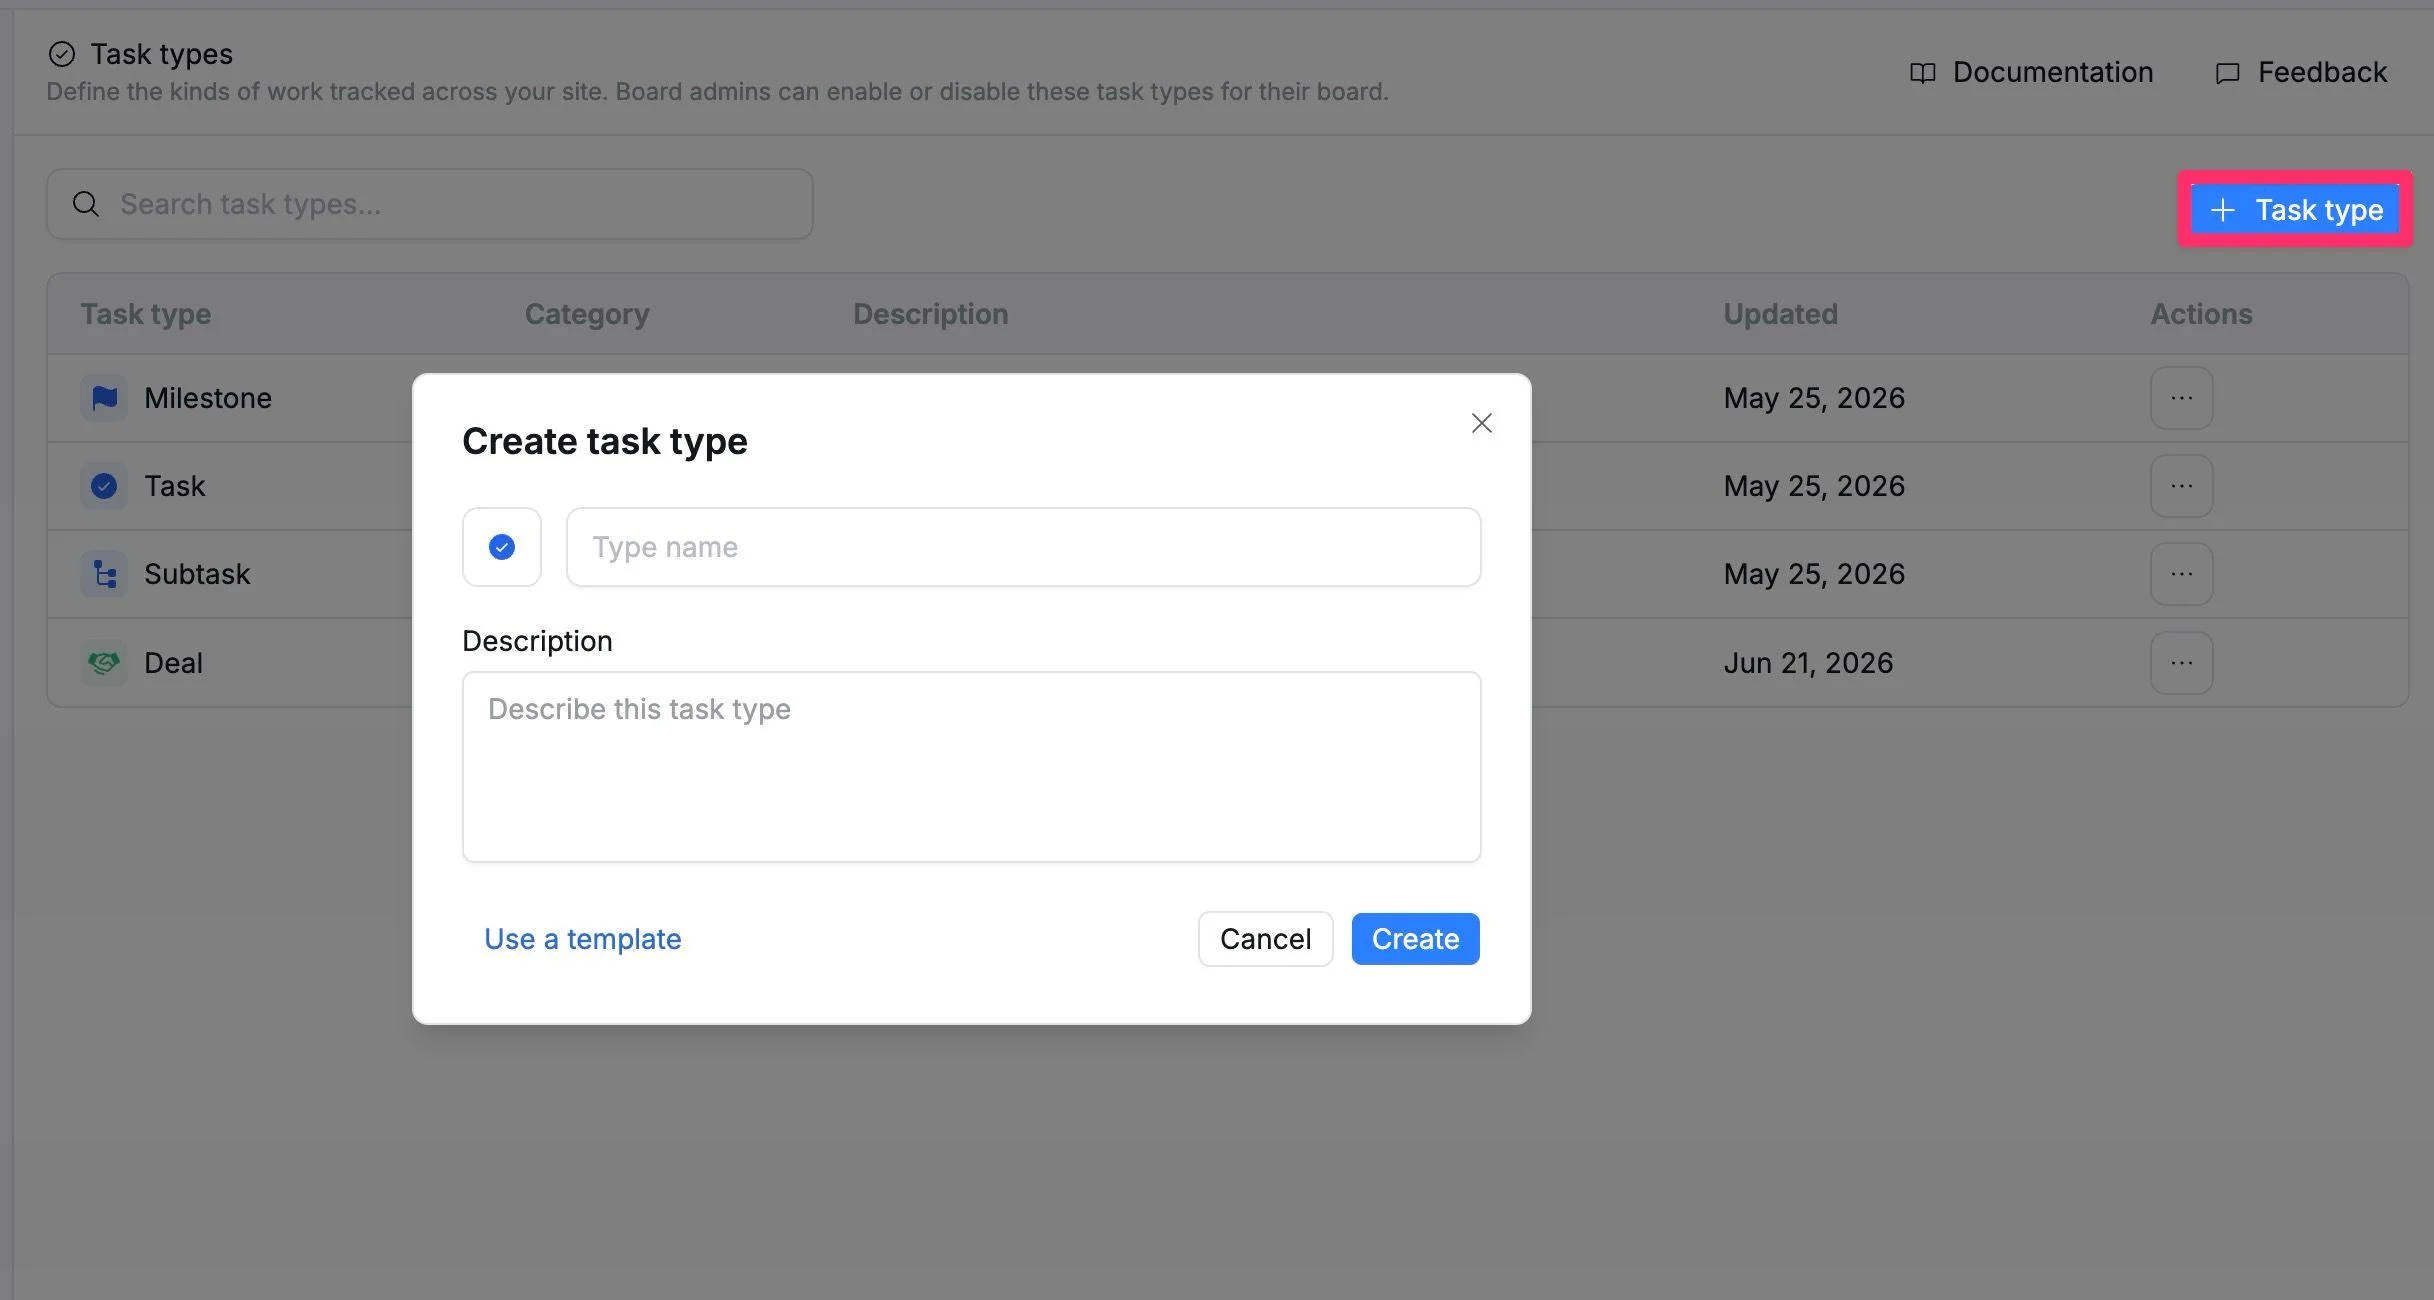Click the Description label in dialog
The width and height of the screenshot is (2434, 1300).
537,641
